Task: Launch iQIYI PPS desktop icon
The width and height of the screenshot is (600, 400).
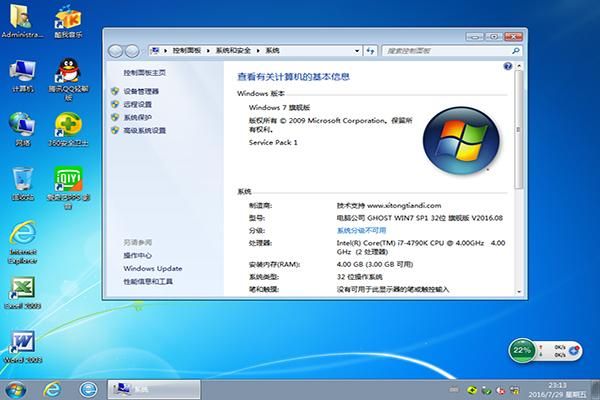Action: [68, 188]
